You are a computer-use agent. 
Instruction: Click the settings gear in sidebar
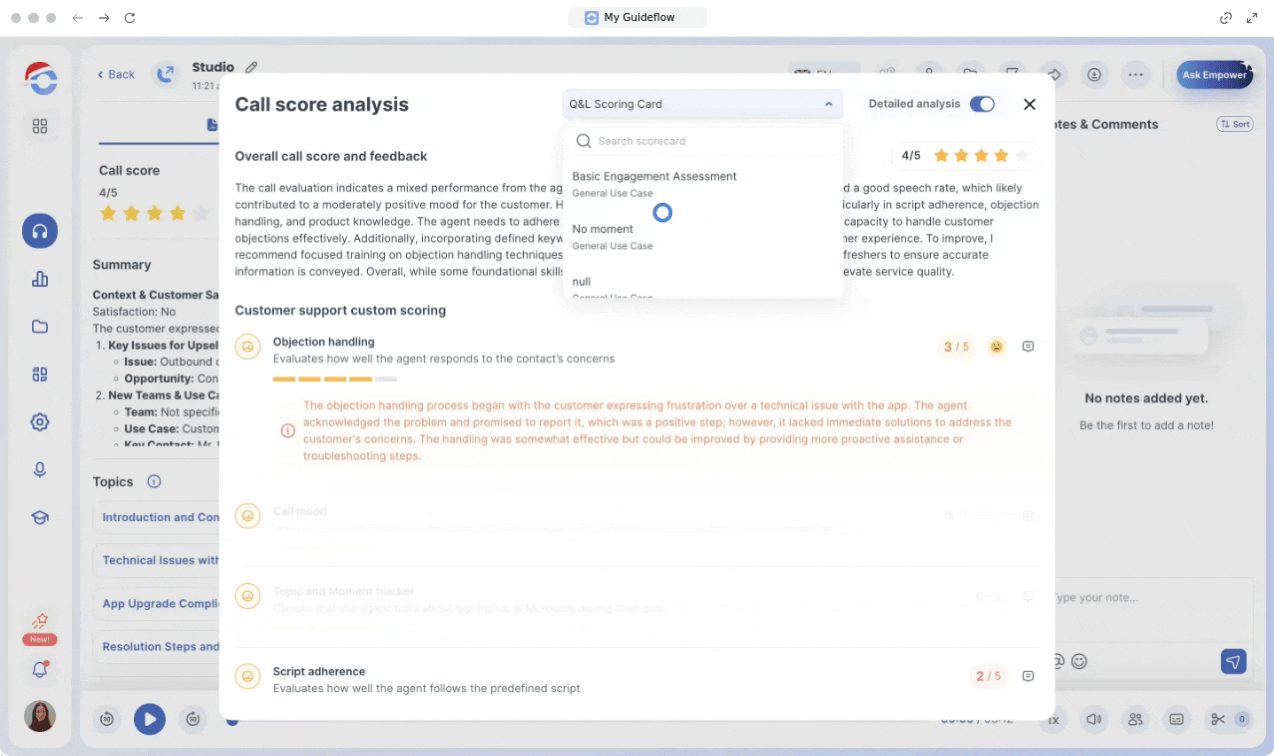[x=40, y=422]
